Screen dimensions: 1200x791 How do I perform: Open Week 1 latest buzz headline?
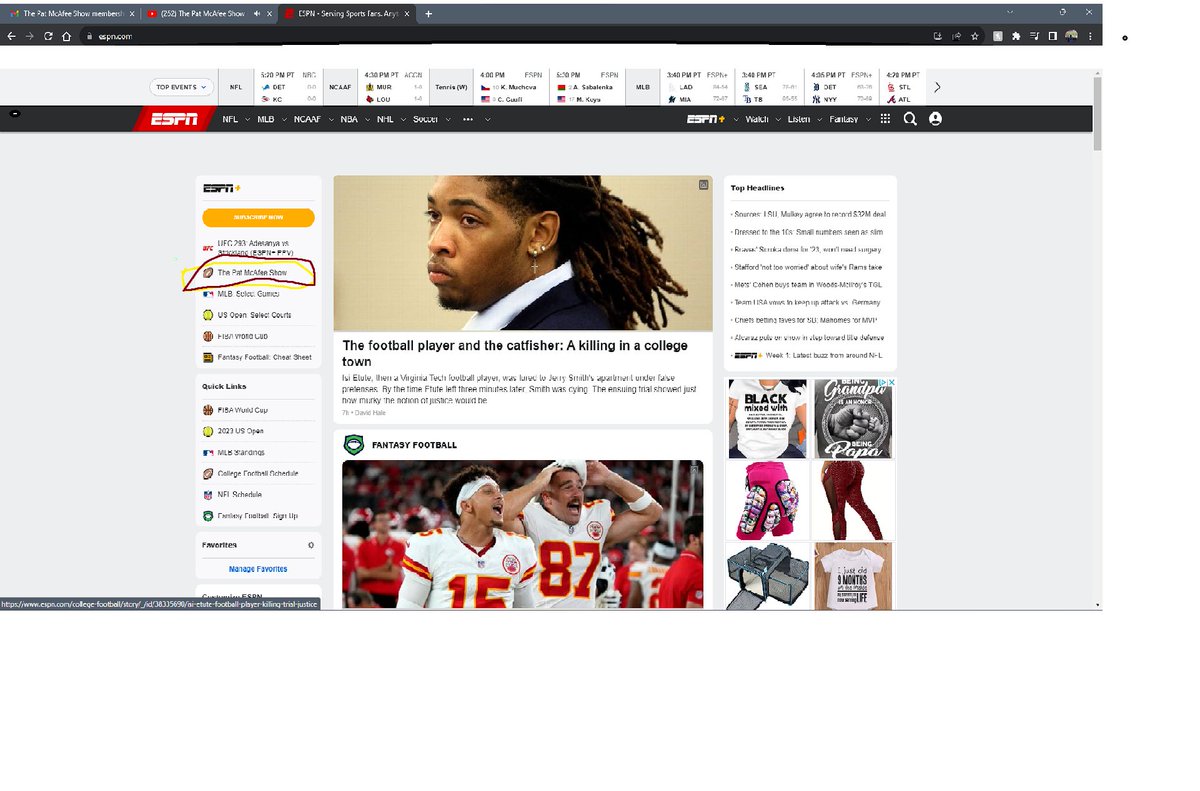[824, 355]
